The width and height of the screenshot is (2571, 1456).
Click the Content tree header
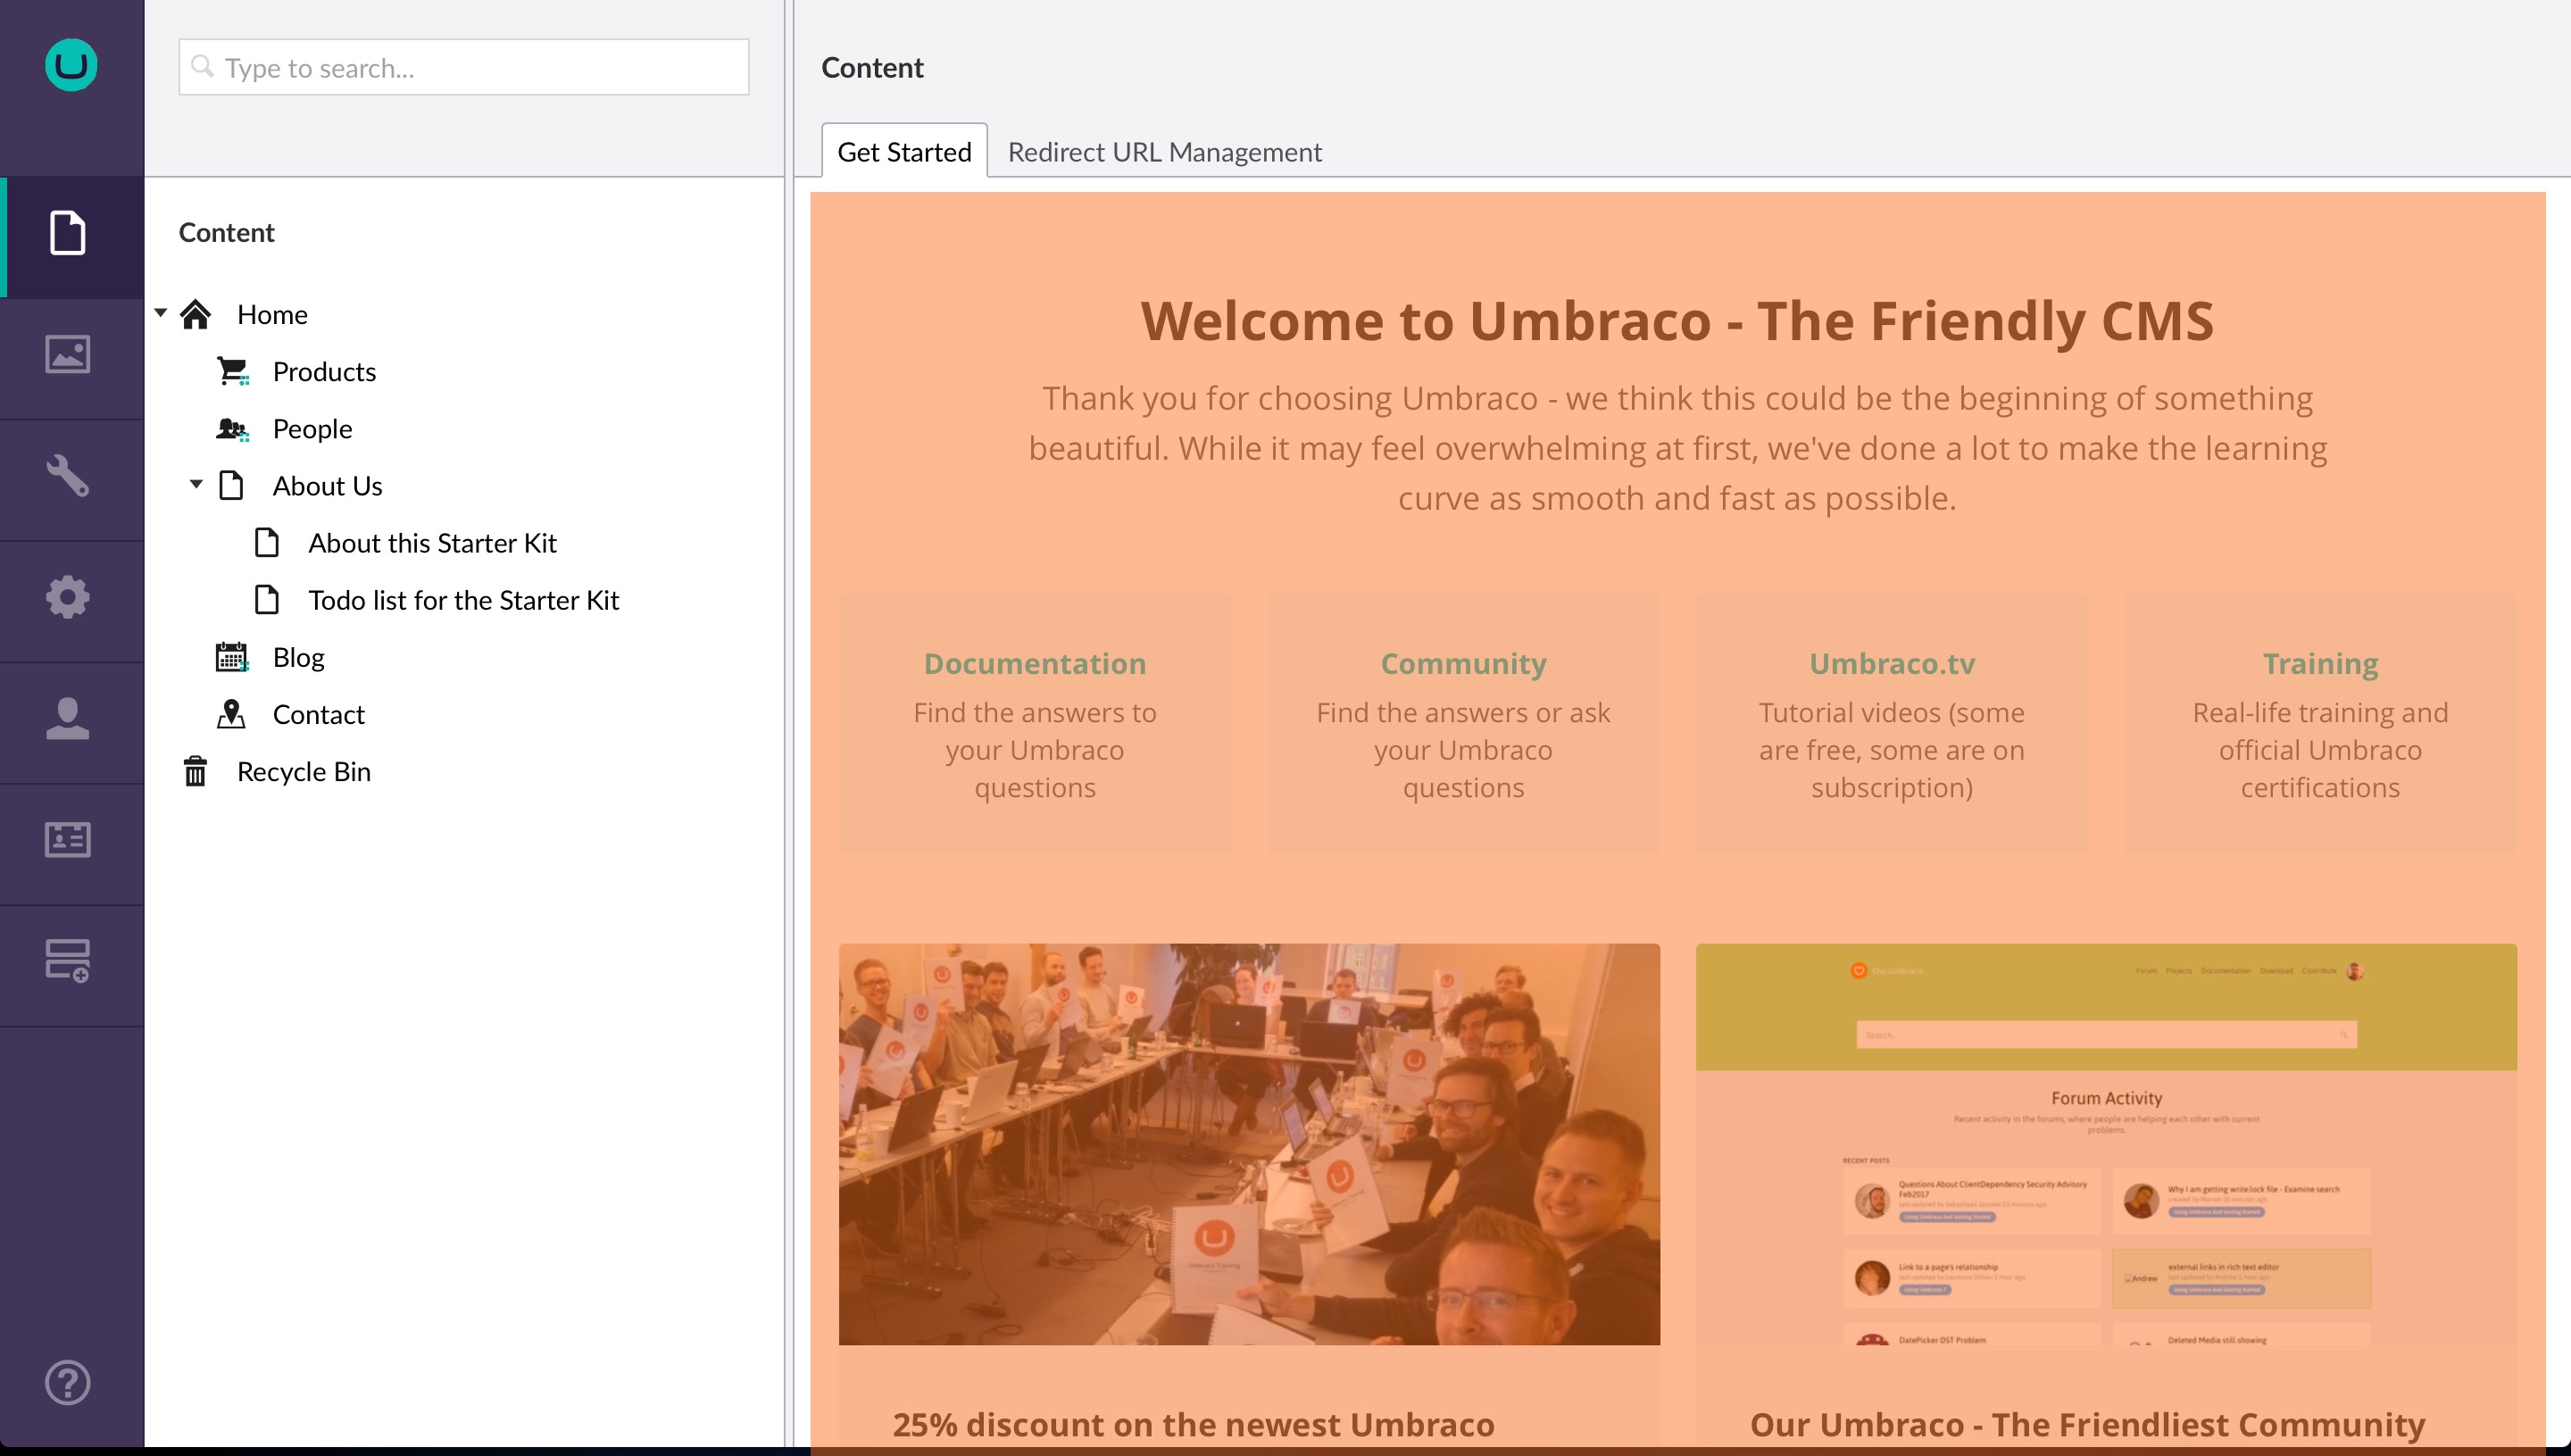[x=226, y=232]
